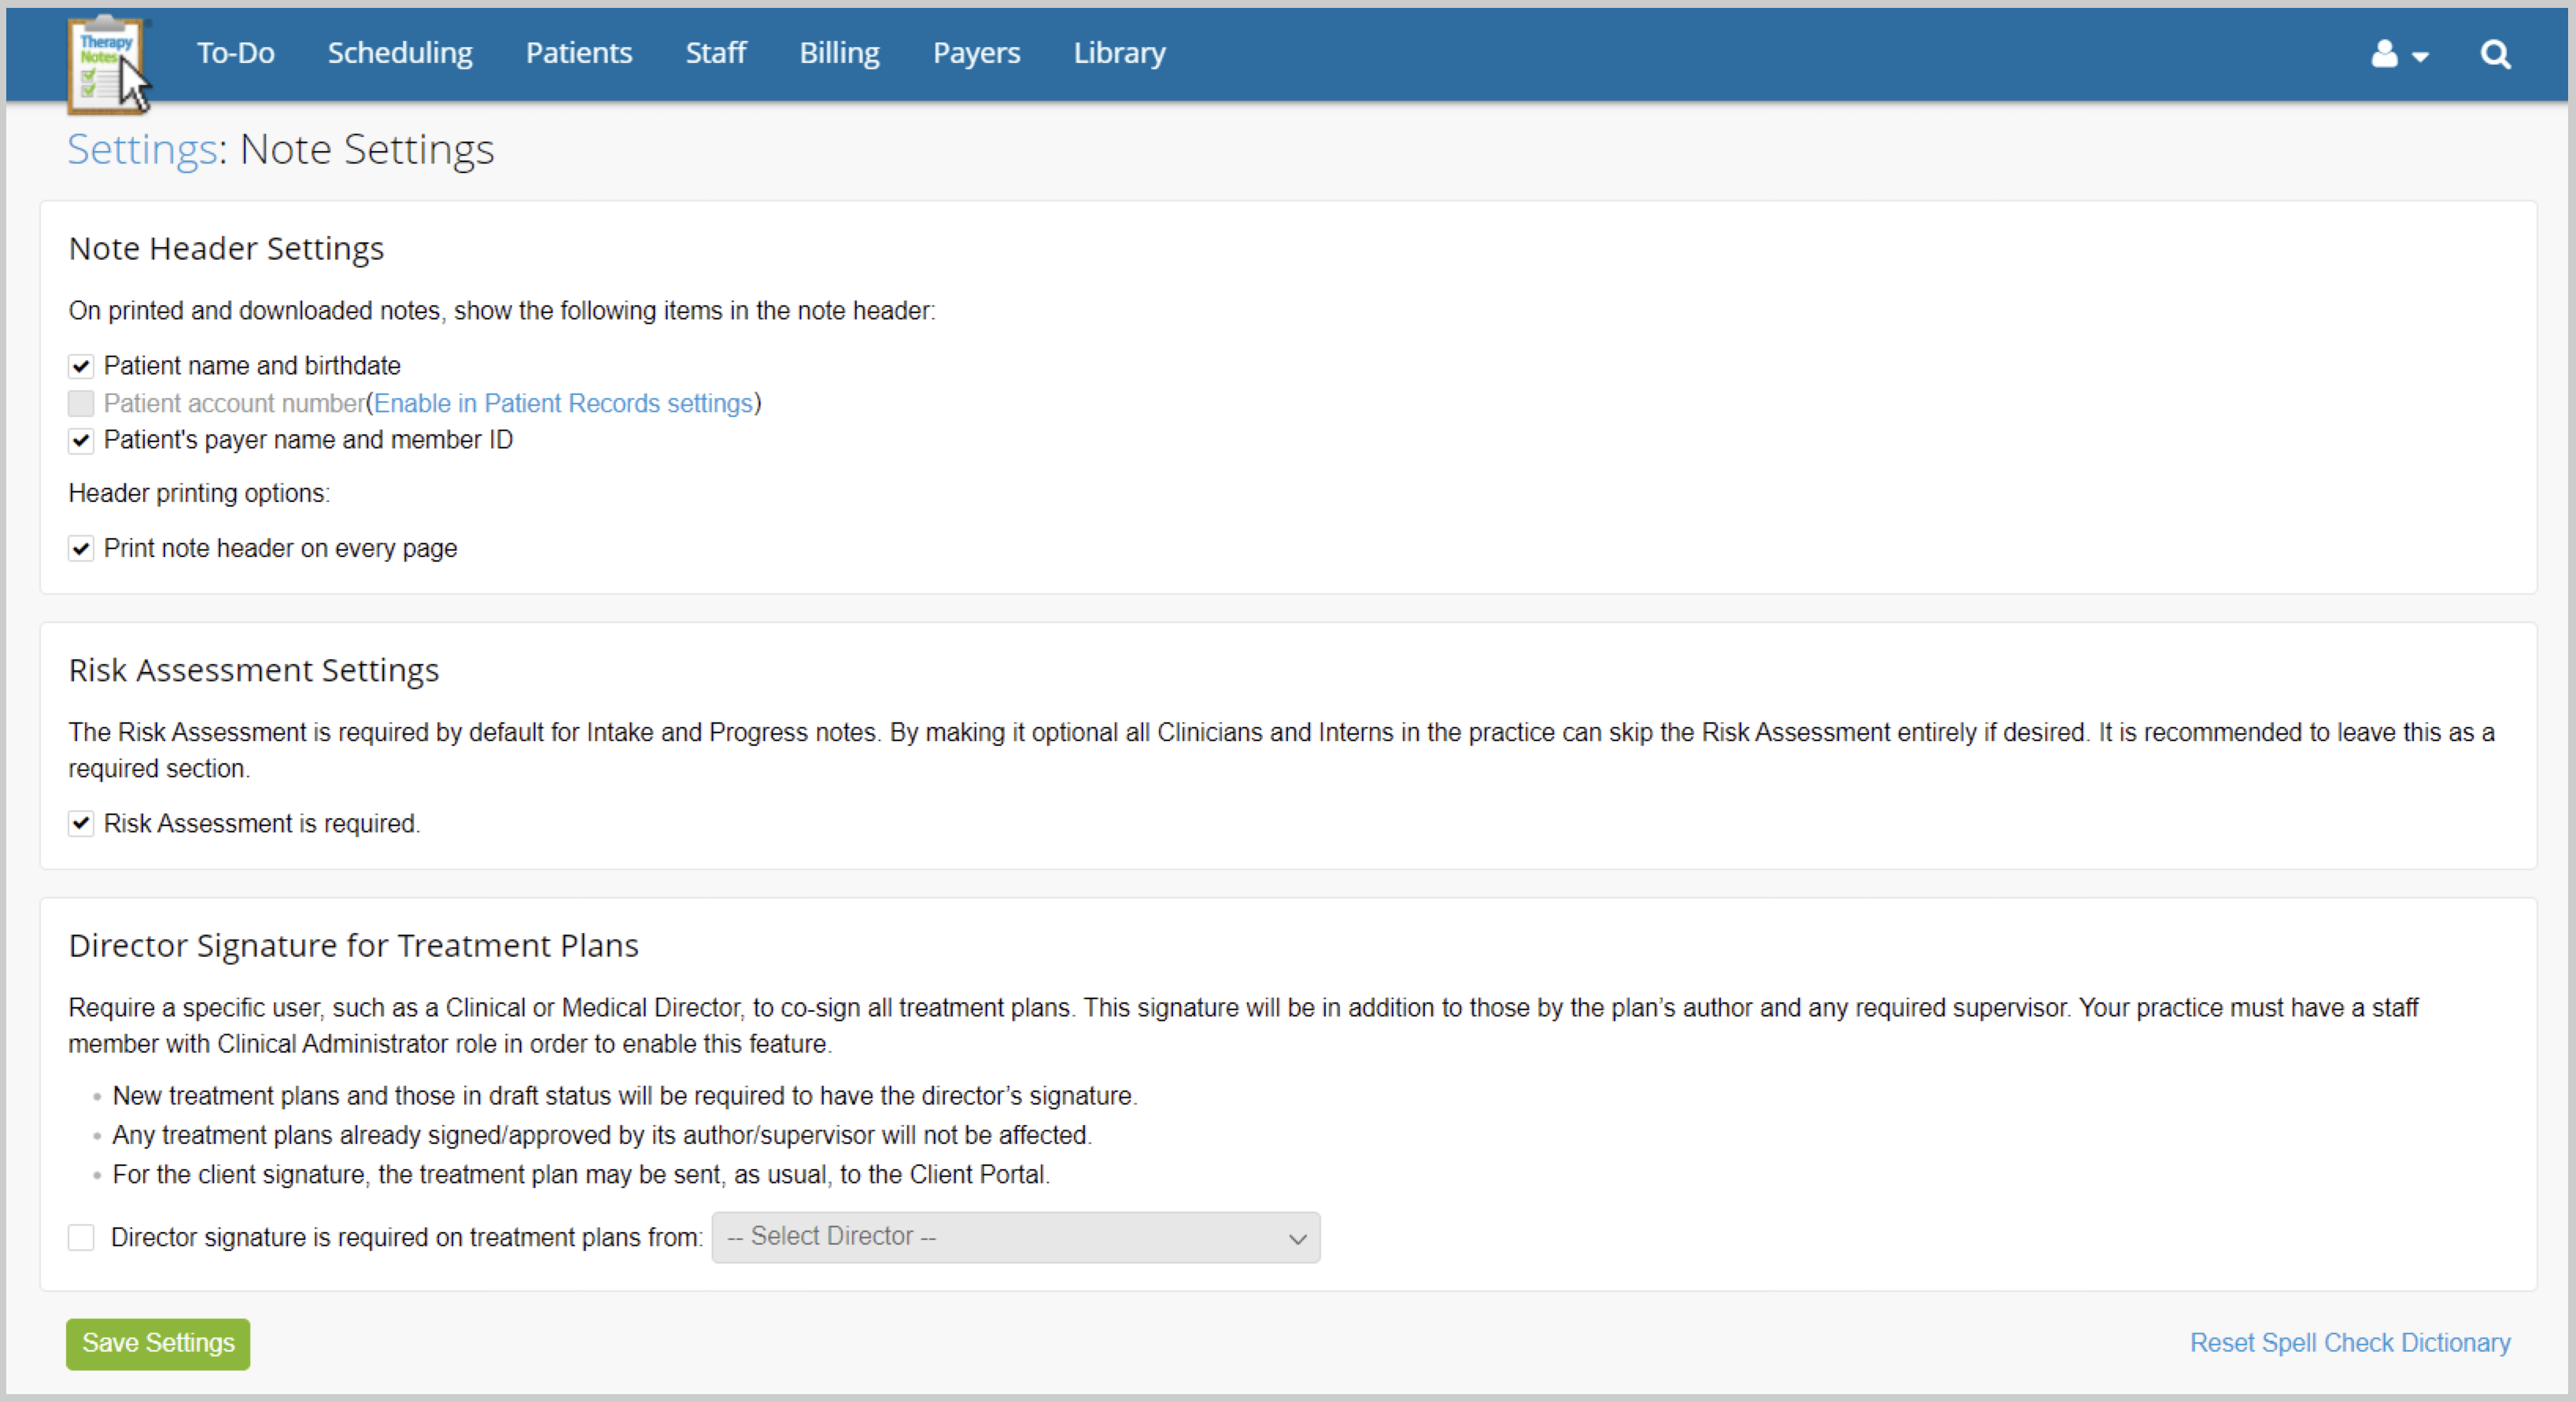This screenshot has width=2576, height=1402.
Task: Uncheck Patient name and birthdate
Action: [81, 366]
